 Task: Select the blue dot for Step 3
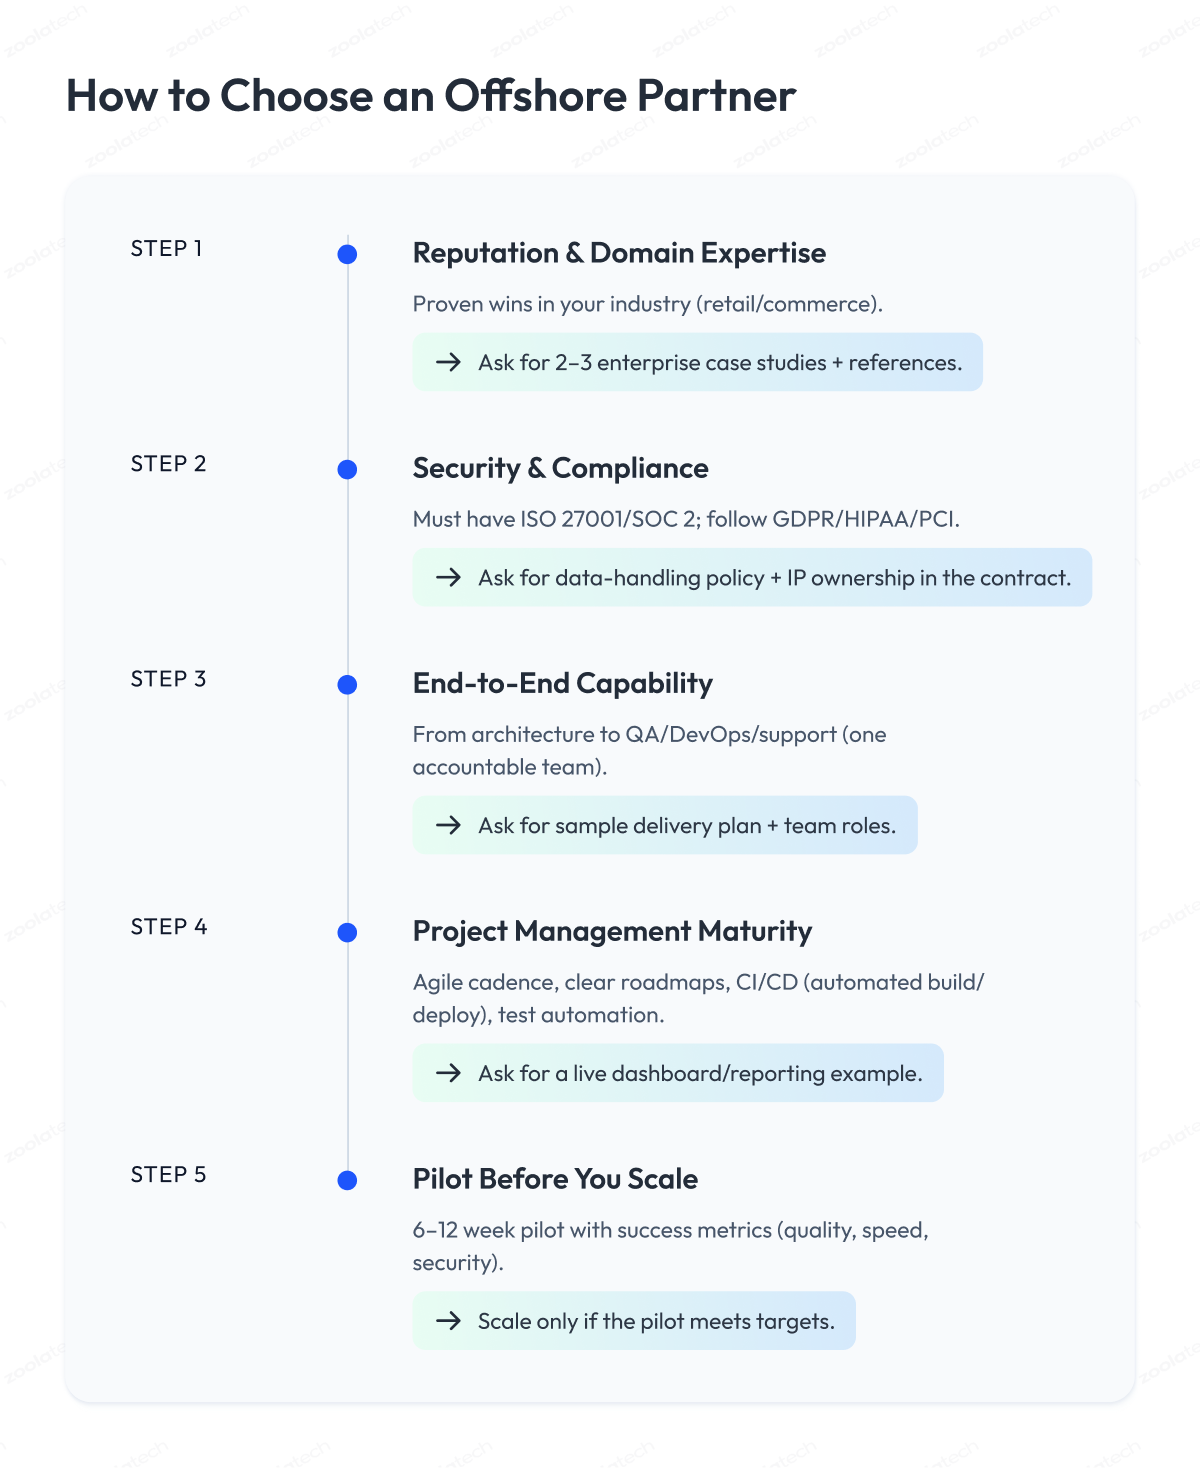point(347,684)
